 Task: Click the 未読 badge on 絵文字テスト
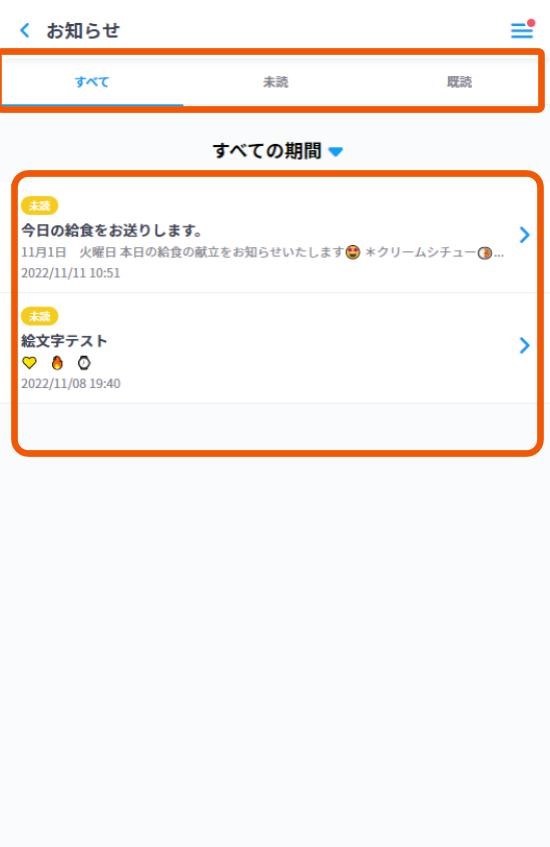[x=39, y=316]
